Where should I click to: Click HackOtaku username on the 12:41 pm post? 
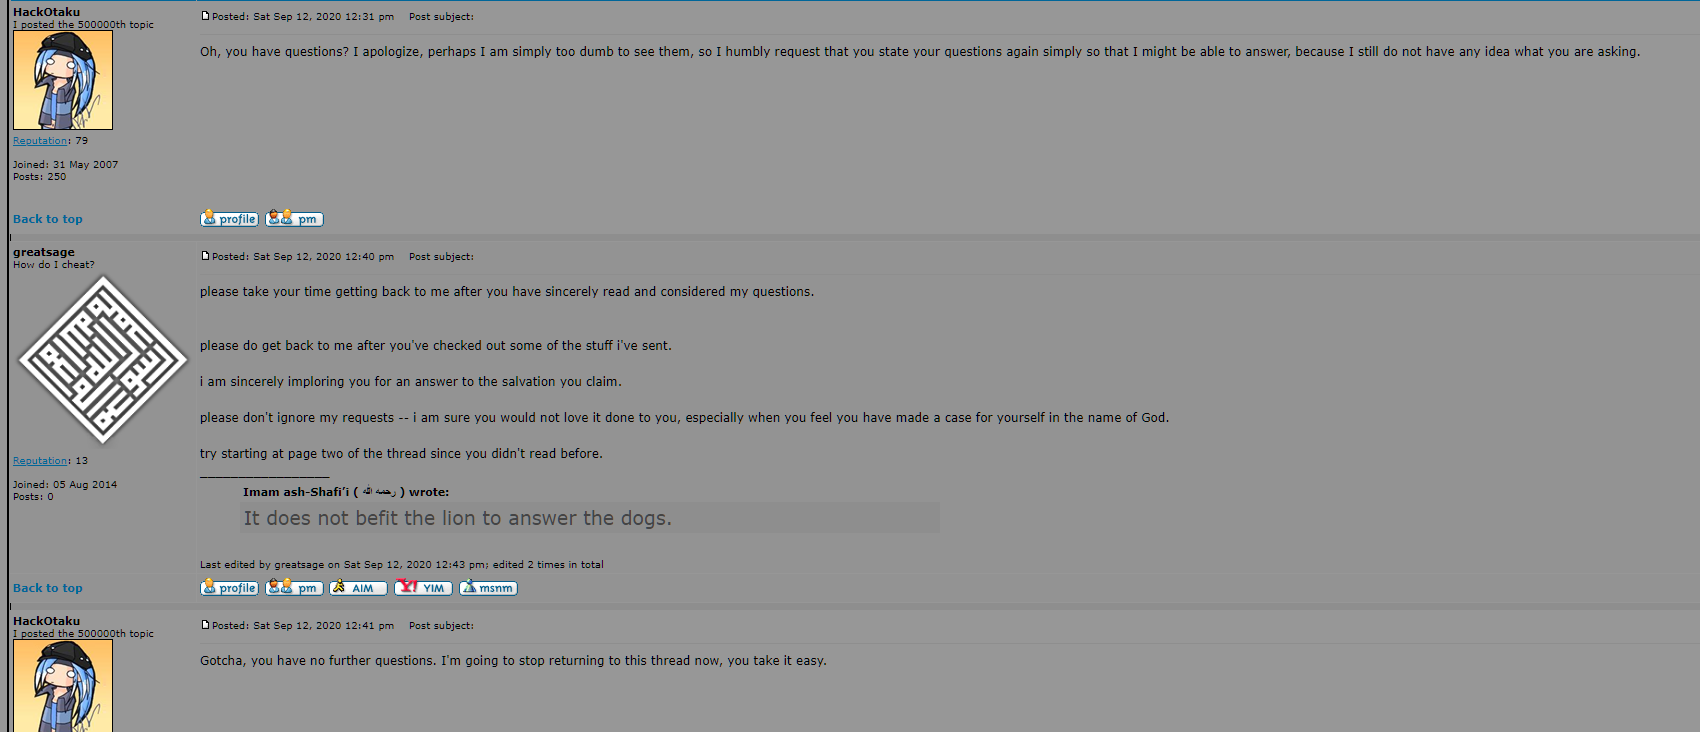point(47,621)
